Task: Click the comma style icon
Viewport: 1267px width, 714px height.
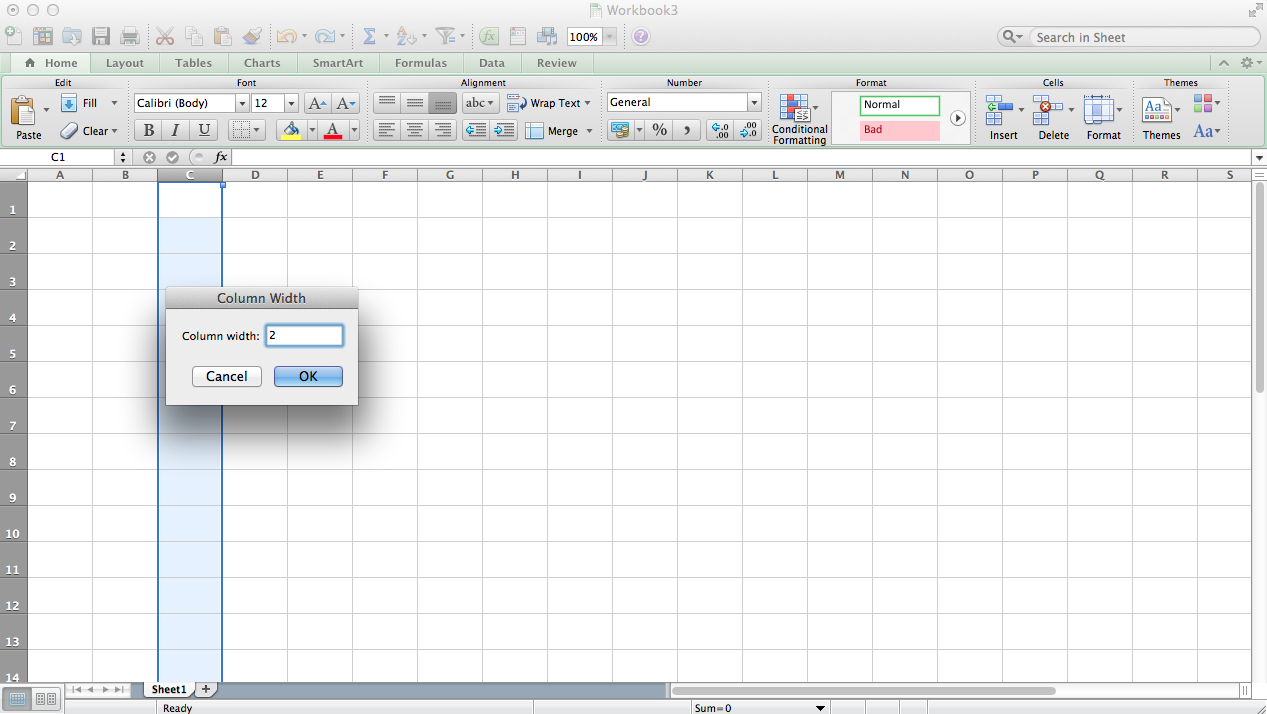Action: coord(687,130)
